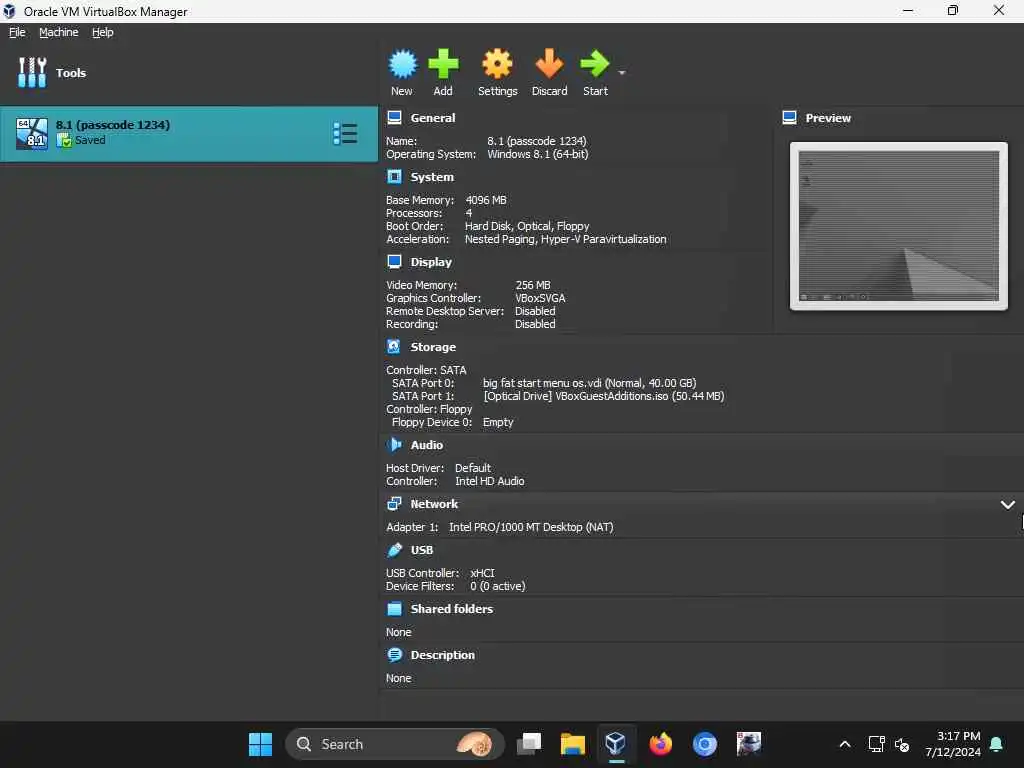Collapse the Network section chevron

pos(1008,504)
